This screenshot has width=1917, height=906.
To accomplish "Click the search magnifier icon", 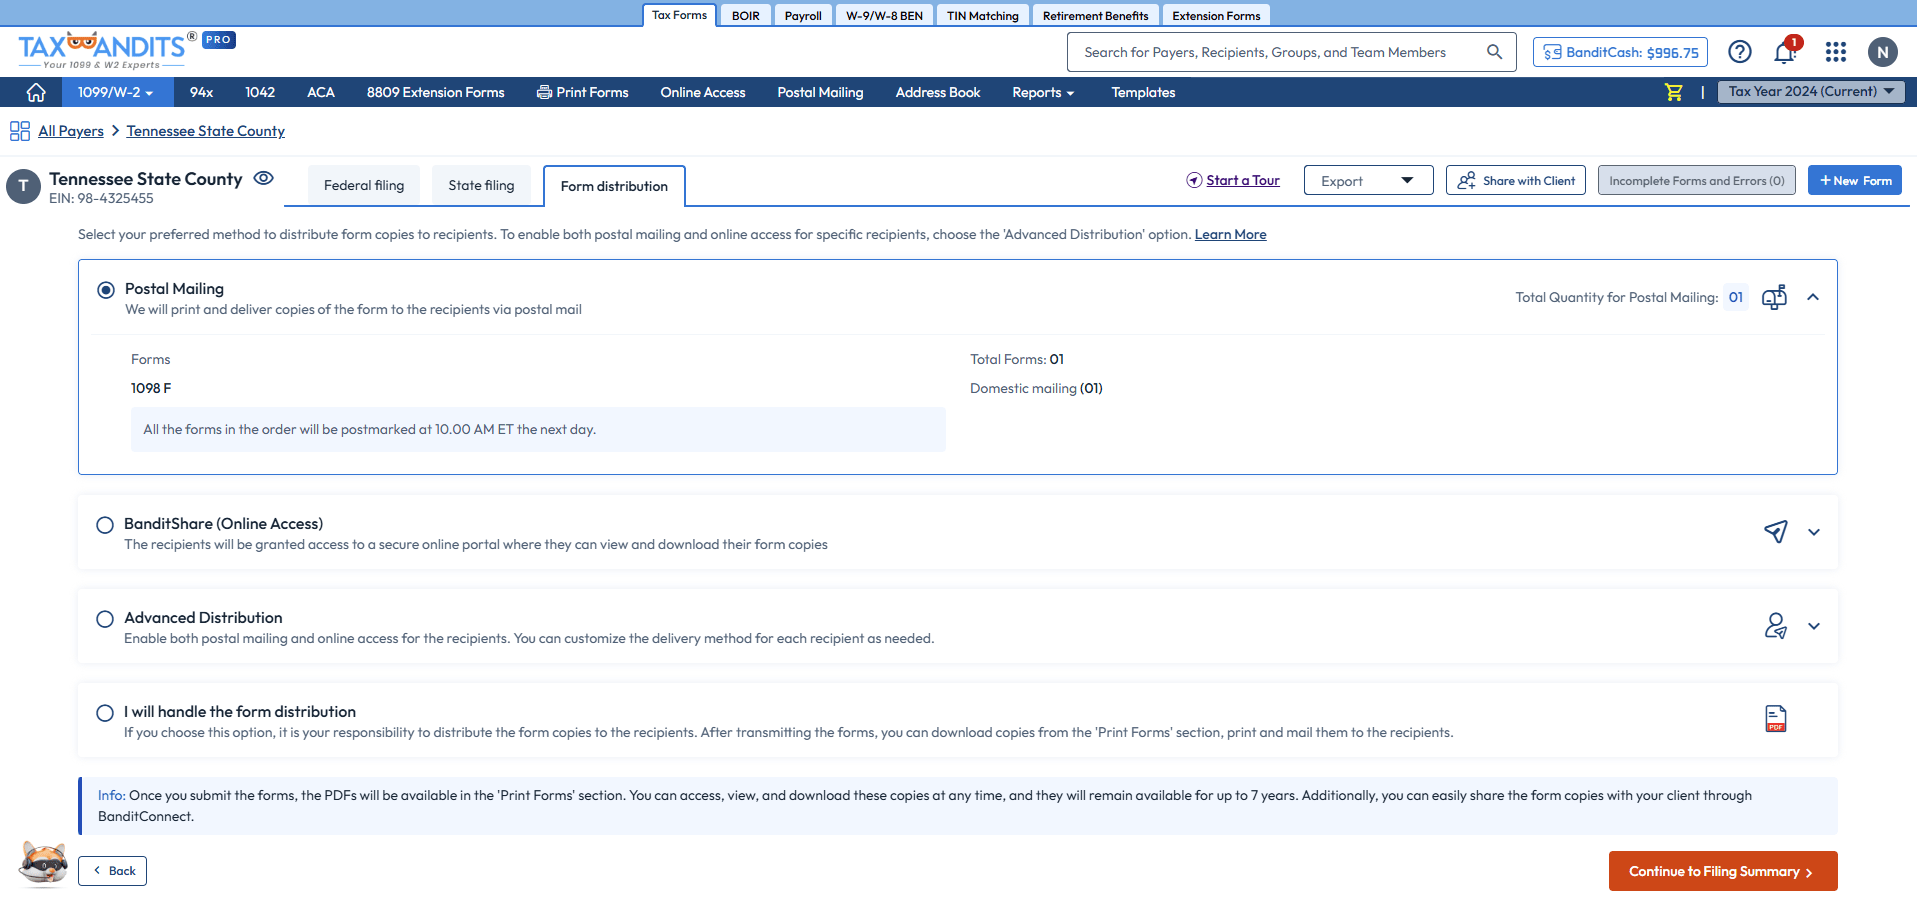I will click(x=1494, y=52).
